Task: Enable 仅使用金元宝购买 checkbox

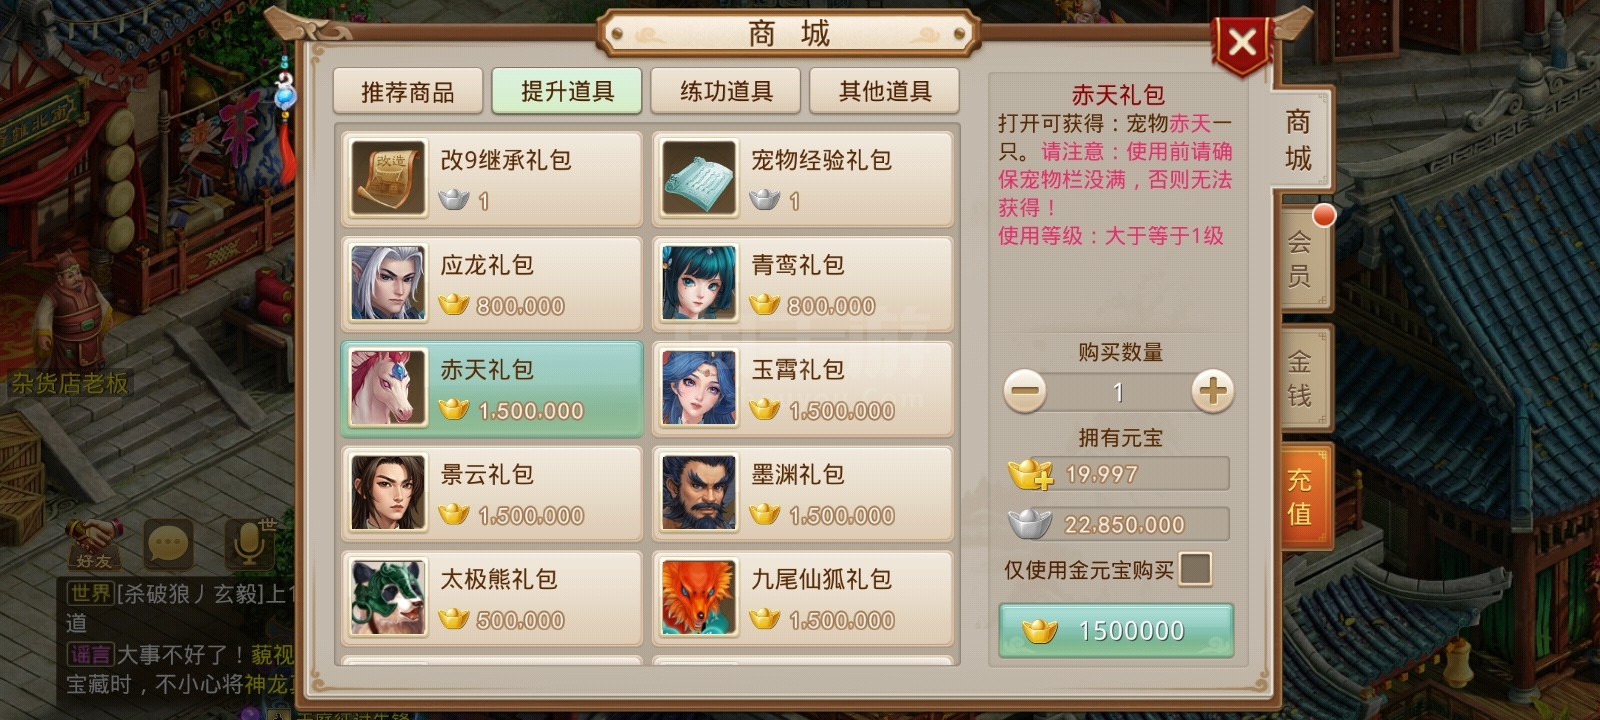Action: 1195,569
